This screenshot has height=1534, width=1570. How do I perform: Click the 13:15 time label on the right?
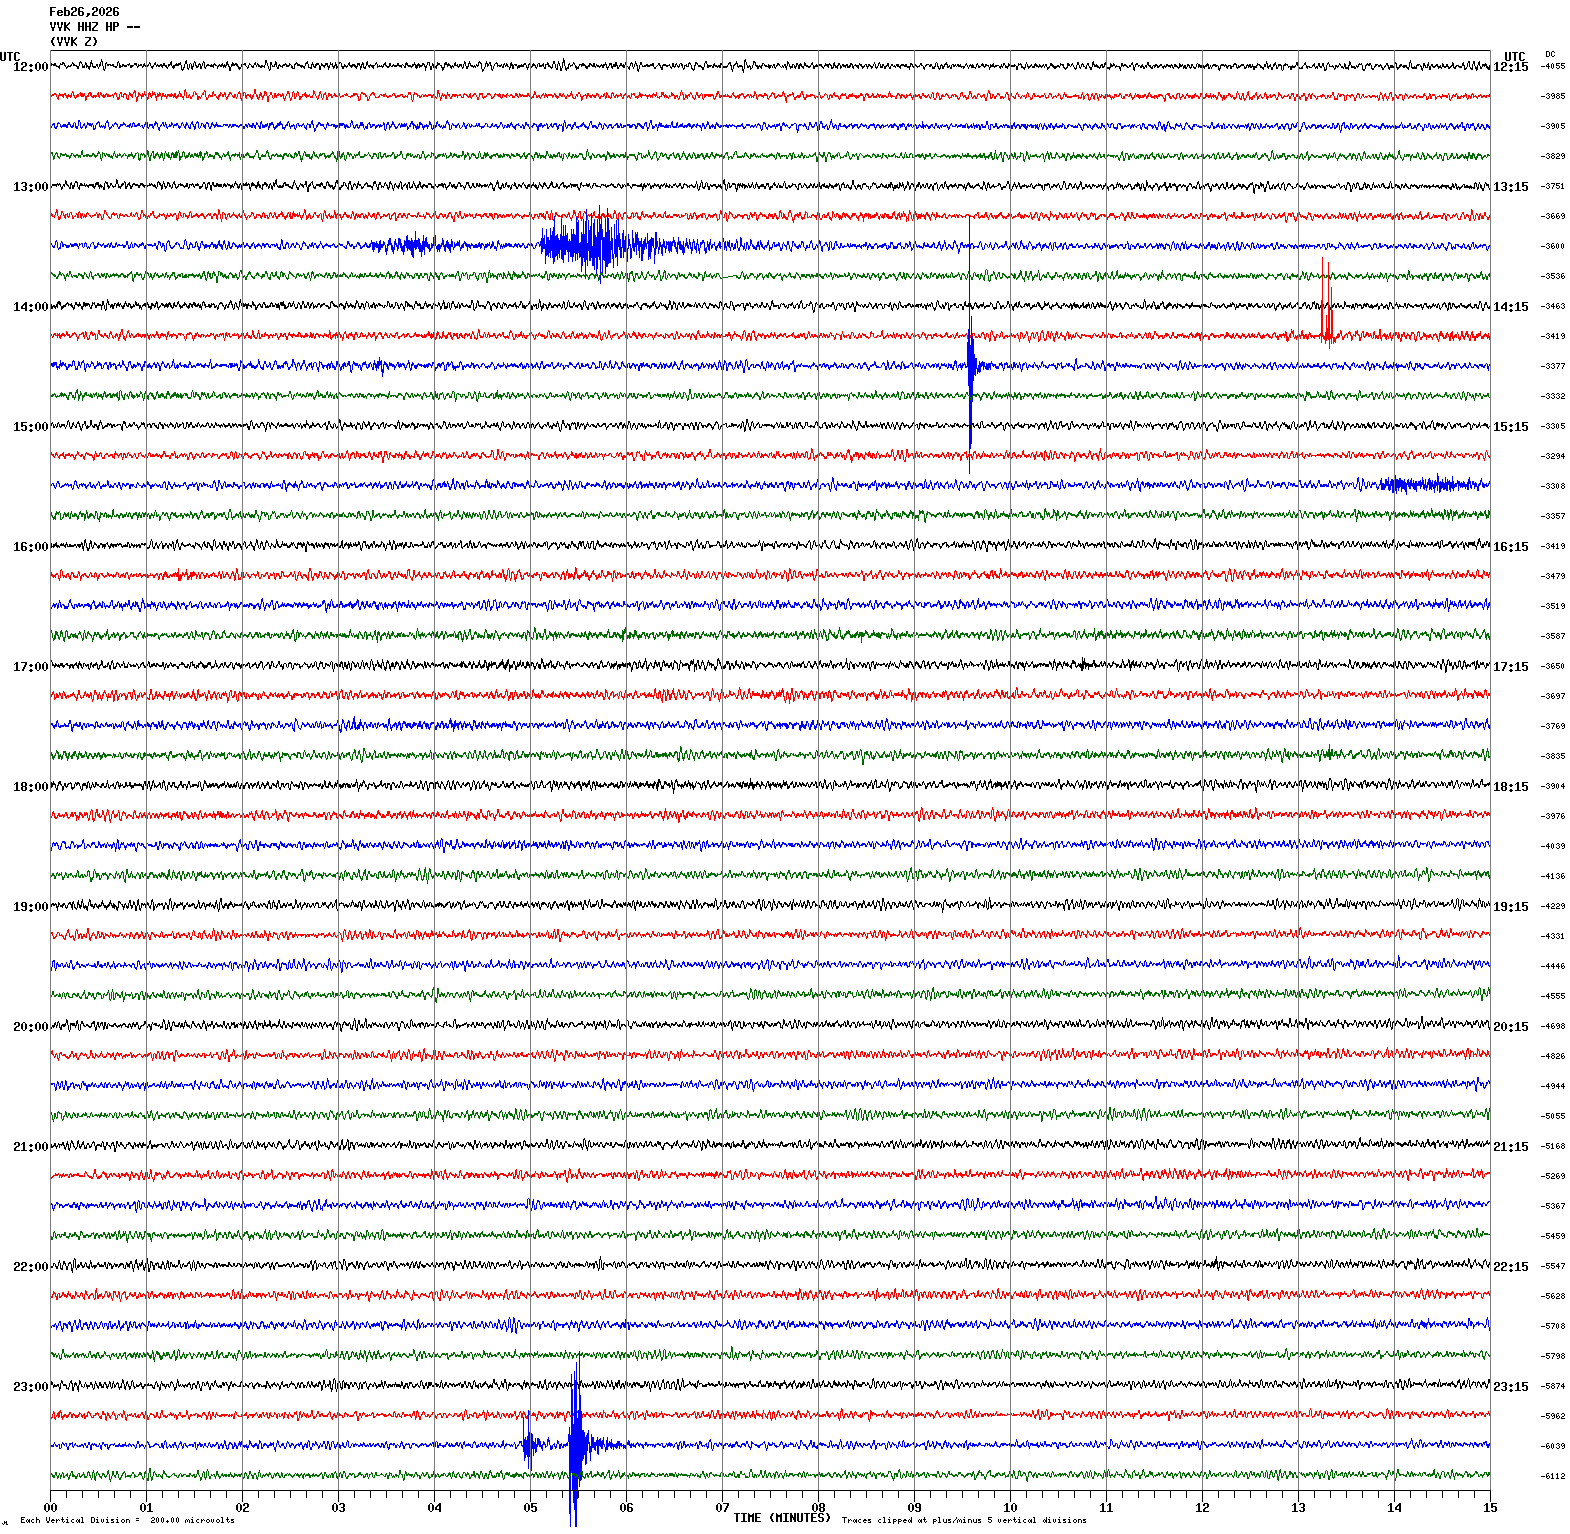click(1510, 187)
